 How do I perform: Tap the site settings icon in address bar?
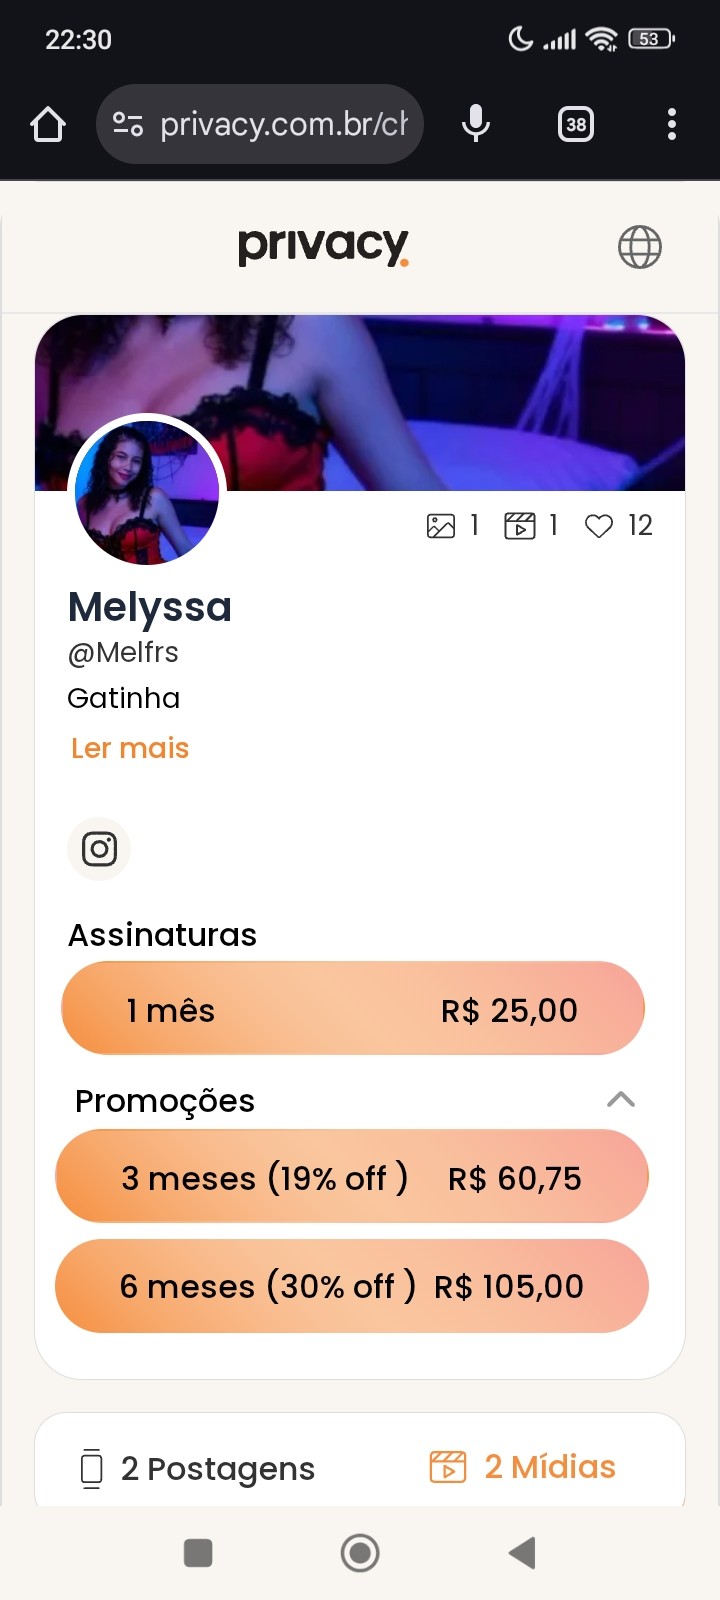pos(128,124)
